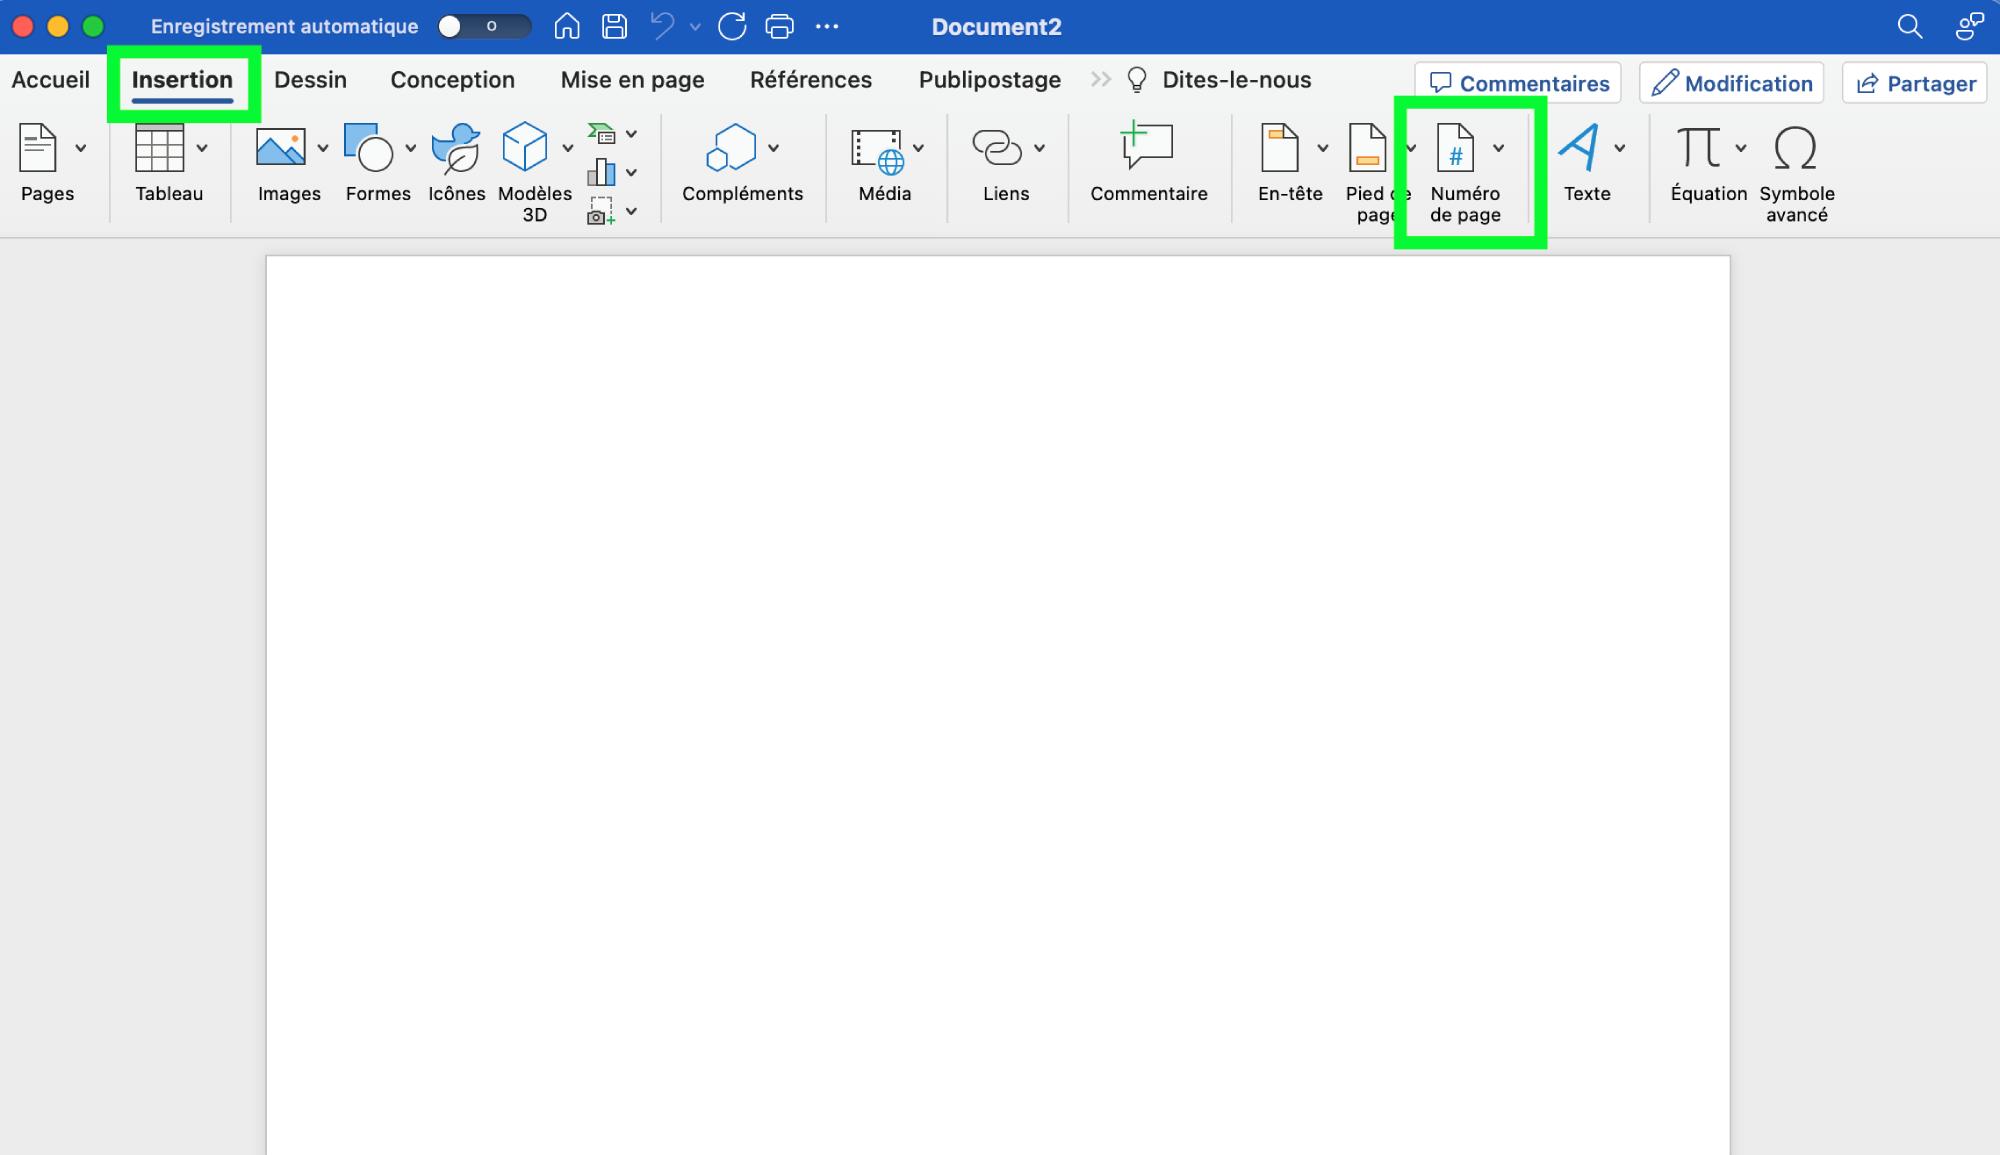The width and height of the screenshot is (2000, 1155).
Task: Expand the Images dropdown arrow
Action: (323, 148)
